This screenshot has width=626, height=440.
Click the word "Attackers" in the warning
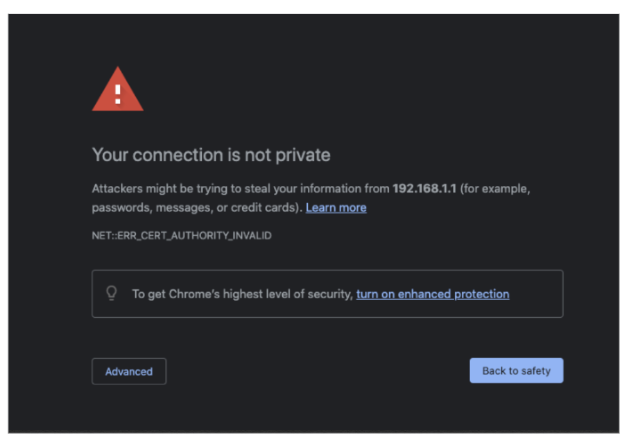[118, 188]
